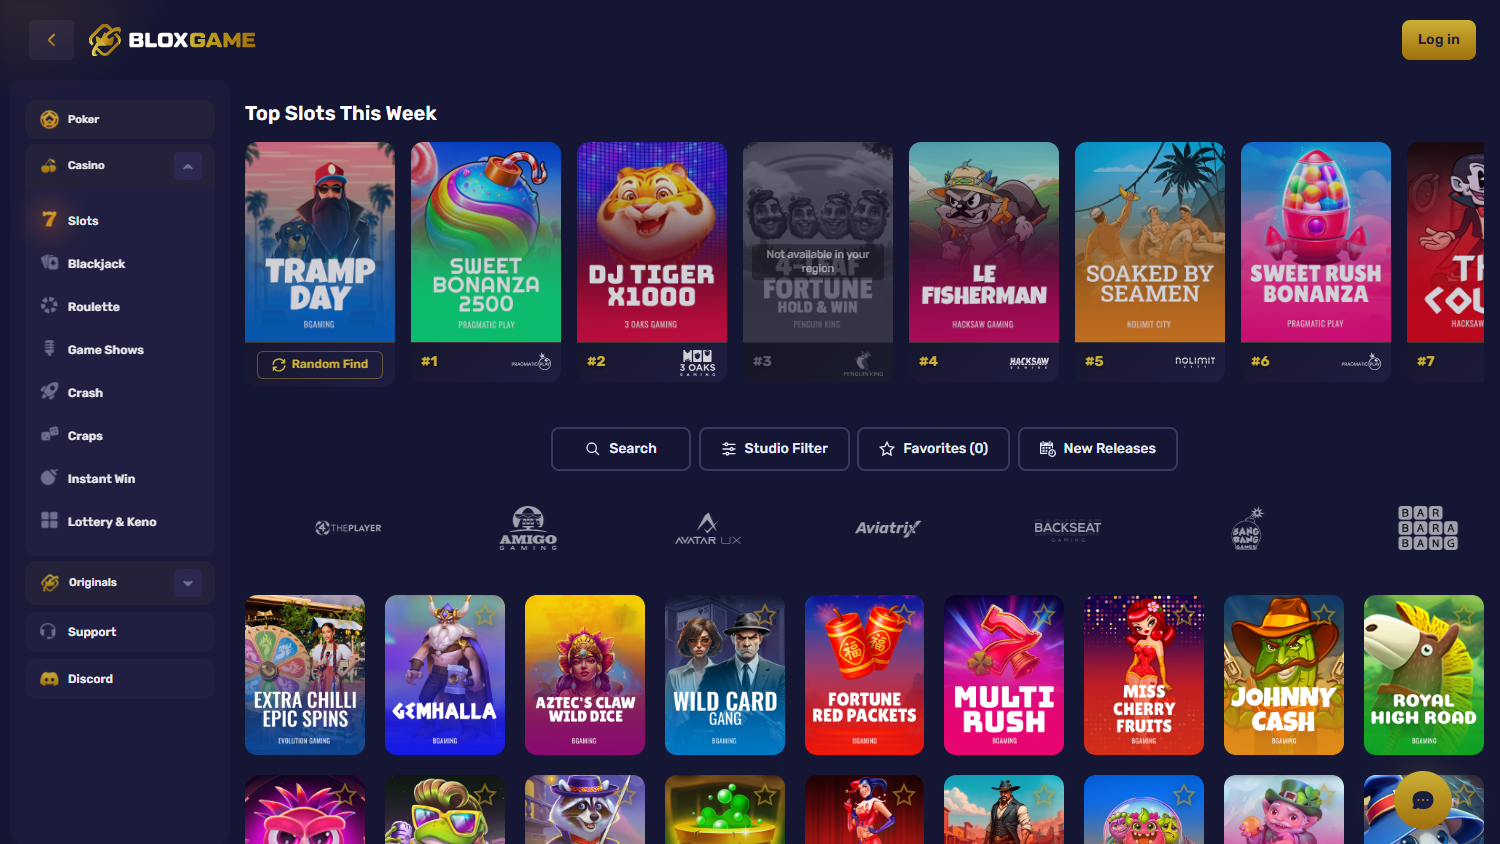Open DJ Tiger X1000 slot
The width and height of the screenshot is (1500, 844).
[652, 242]
